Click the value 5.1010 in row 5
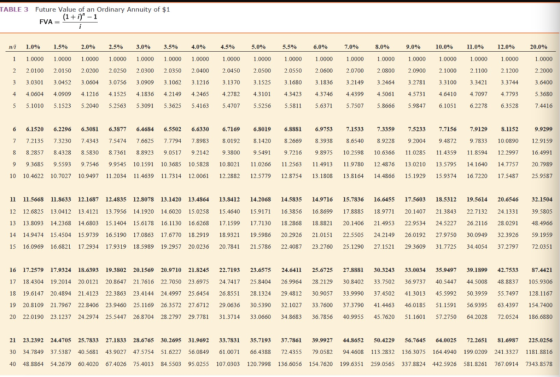560x377 pixels. pos(35,106)
